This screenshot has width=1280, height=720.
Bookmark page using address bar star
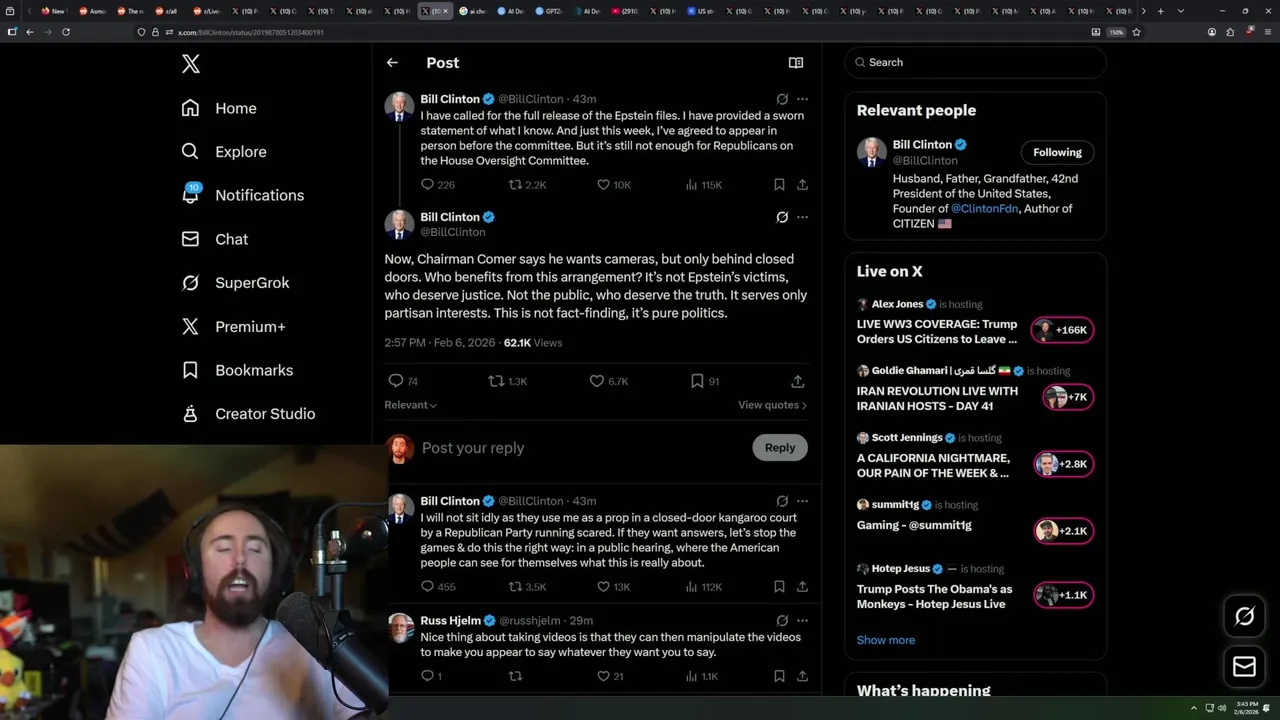coord(1136,32)
